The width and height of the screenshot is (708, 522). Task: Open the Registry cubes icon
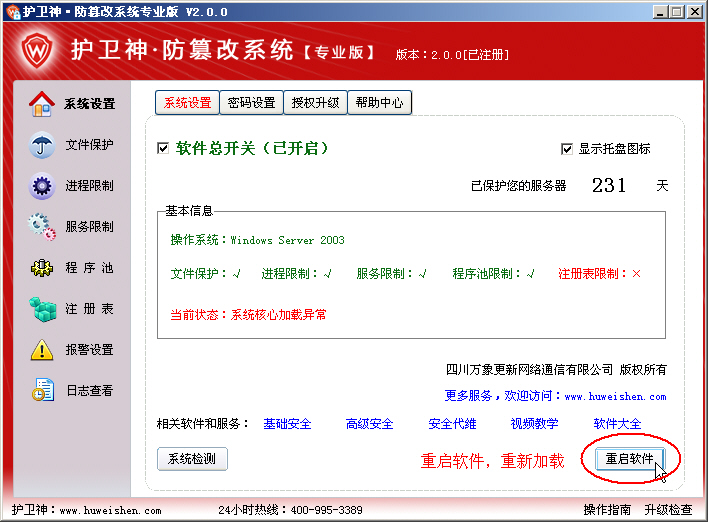coord(41,309)
